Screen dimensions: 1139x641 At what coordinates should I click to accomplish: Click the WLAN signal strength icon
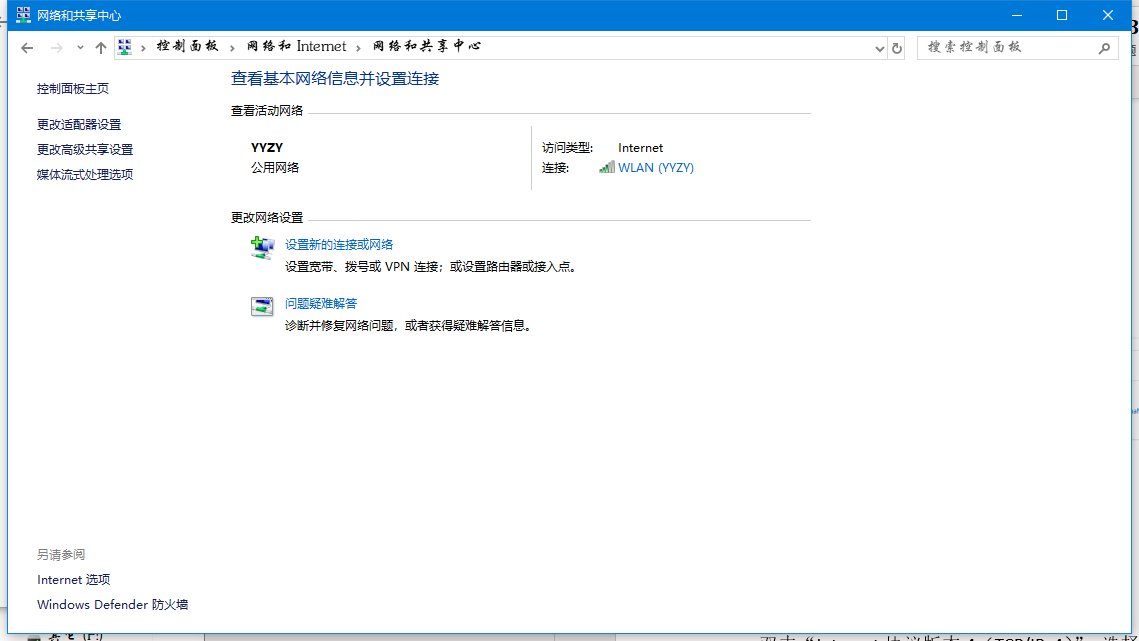(x=607, y=168)
